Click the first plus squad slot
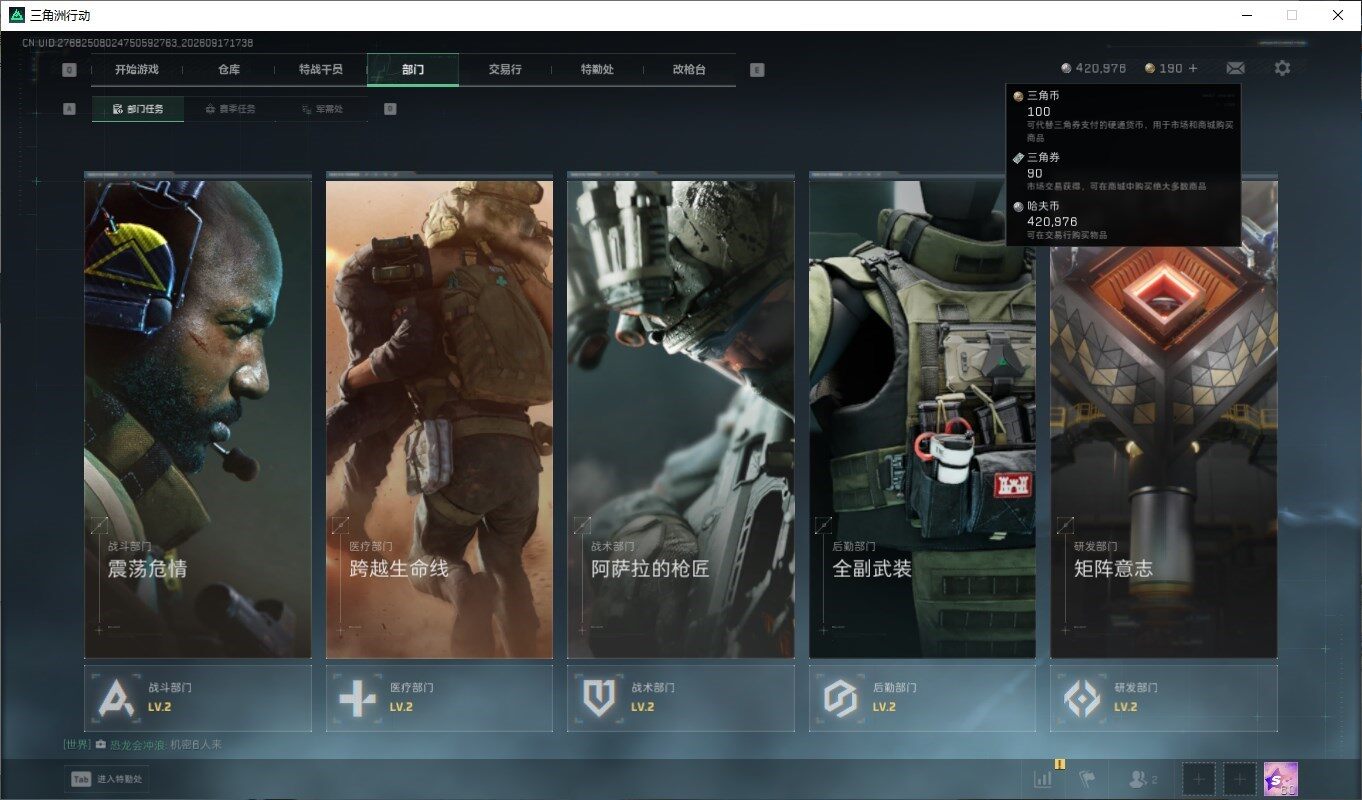Screen dimensions: 1362x800 coord(1199,779)
